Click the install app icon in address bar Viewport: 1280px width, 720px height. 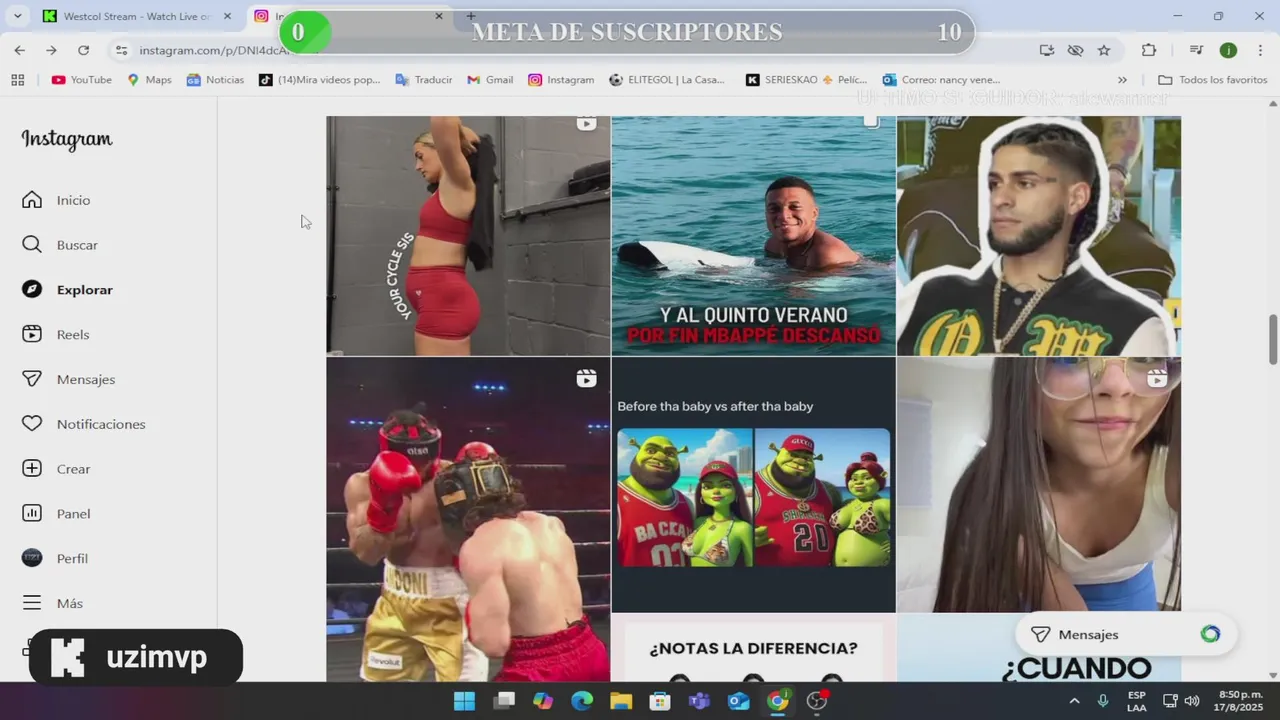pos(1046,50)
